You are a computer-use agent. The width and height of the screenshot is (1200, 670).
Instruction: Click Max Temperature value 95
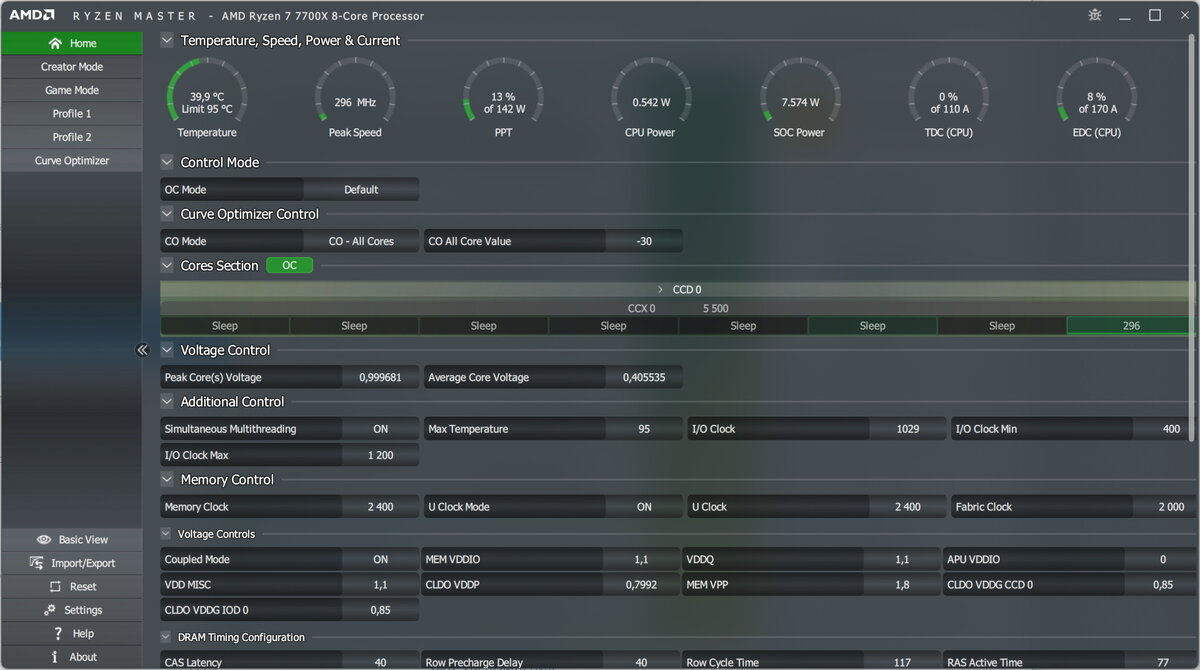(644, 429)
